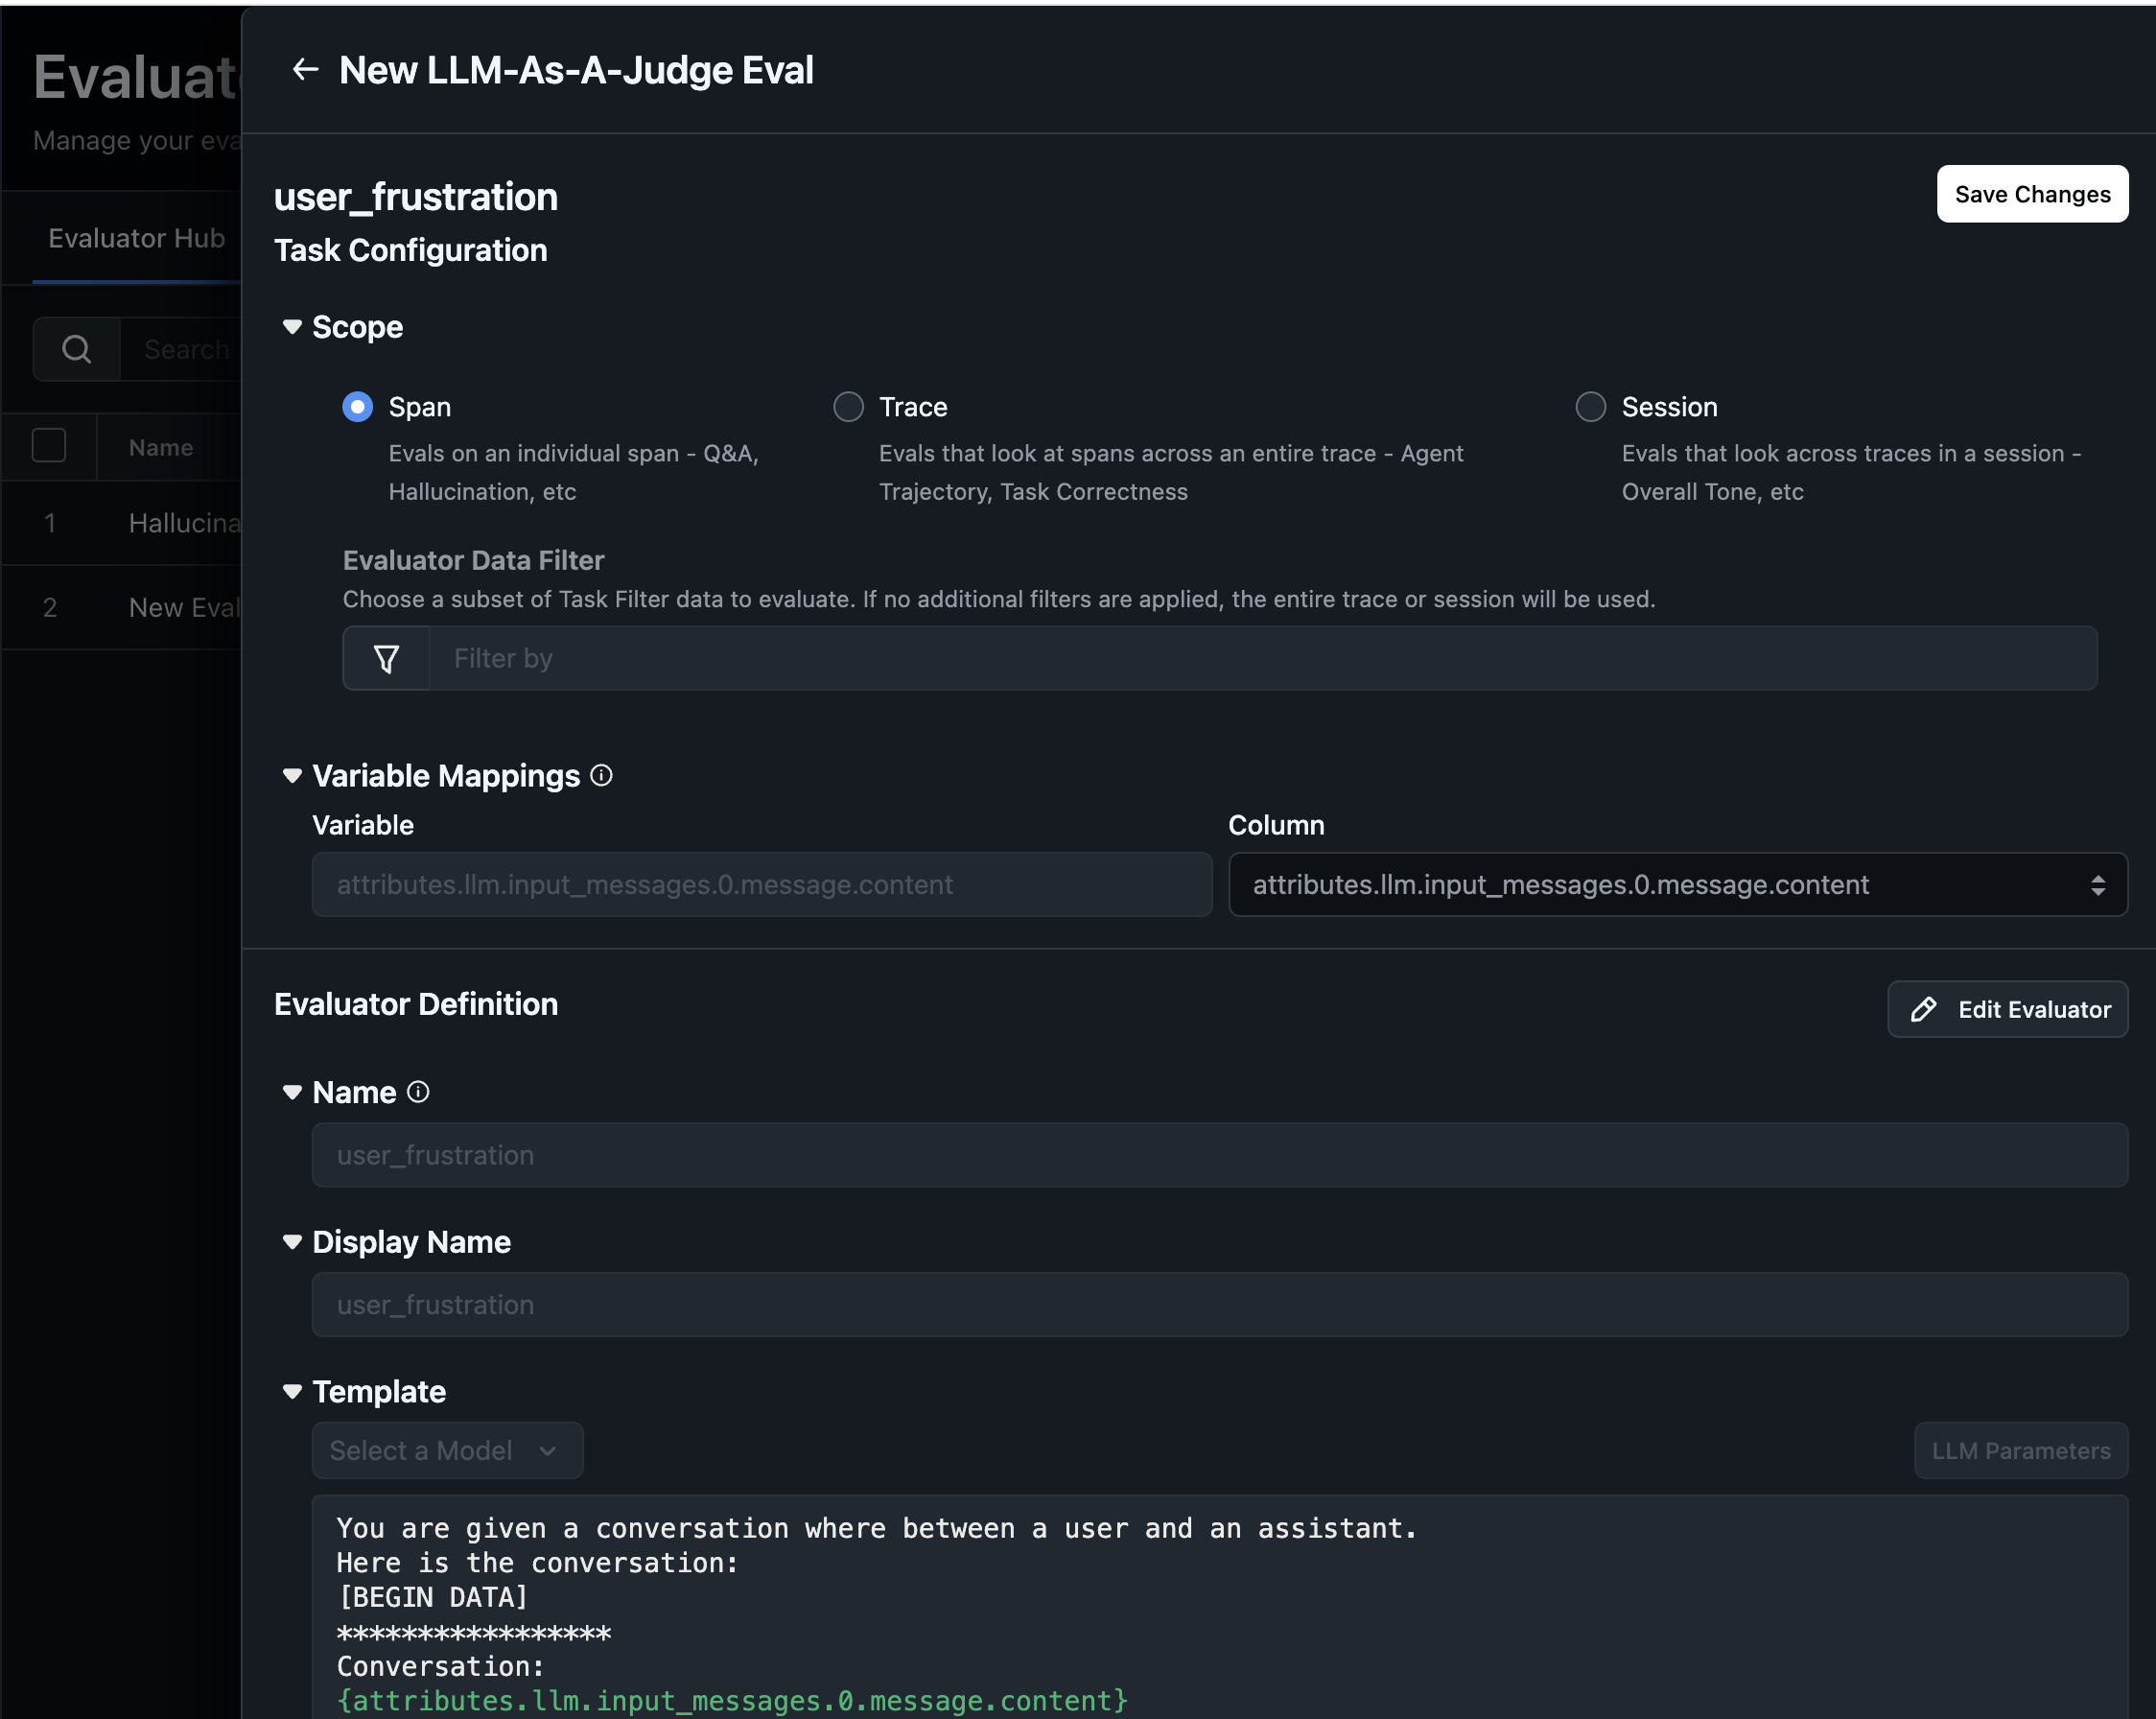Click the back arrow icon

point(305,69)
